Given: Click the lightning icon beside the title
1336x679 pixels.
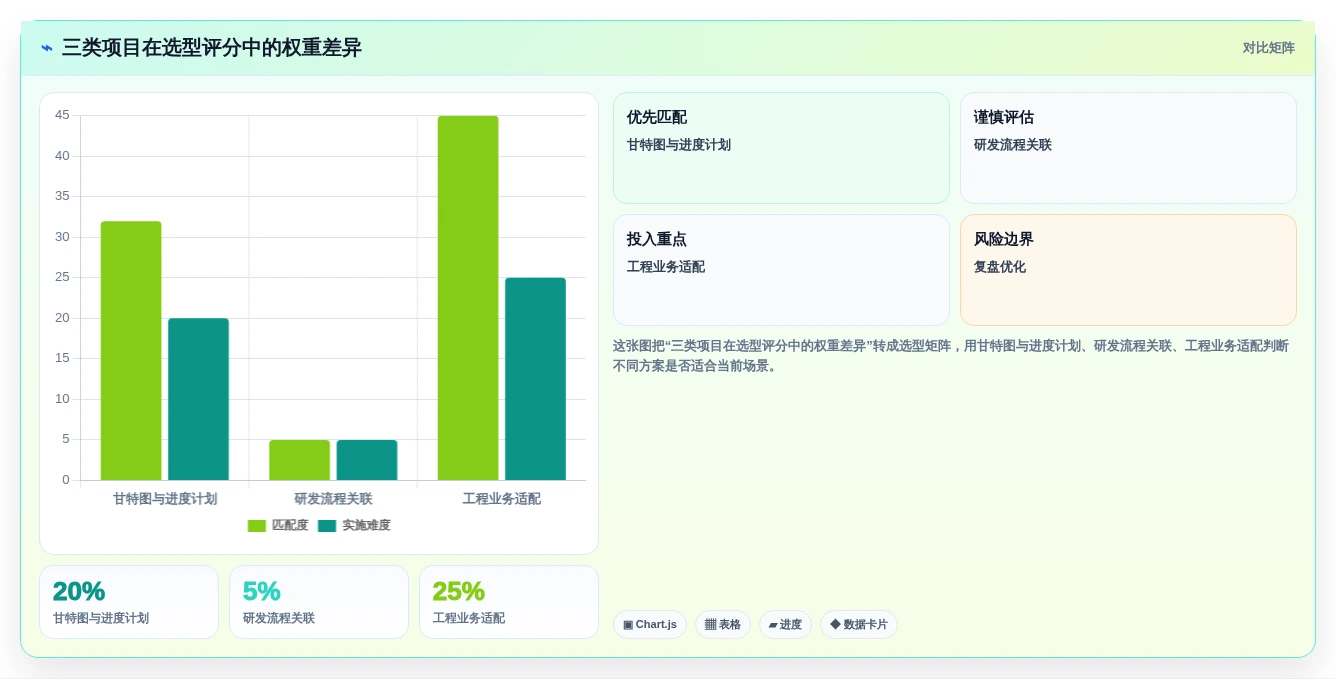Looking at the screenshot, I should [x=47, y=48].
